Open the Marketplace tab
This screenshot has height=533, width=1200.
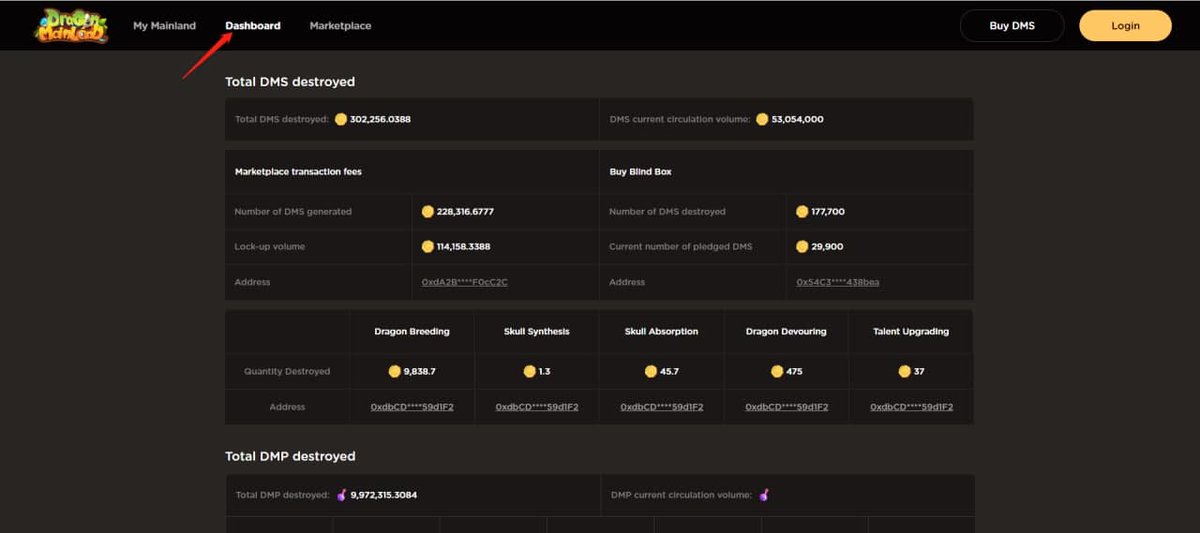point(340,26)
